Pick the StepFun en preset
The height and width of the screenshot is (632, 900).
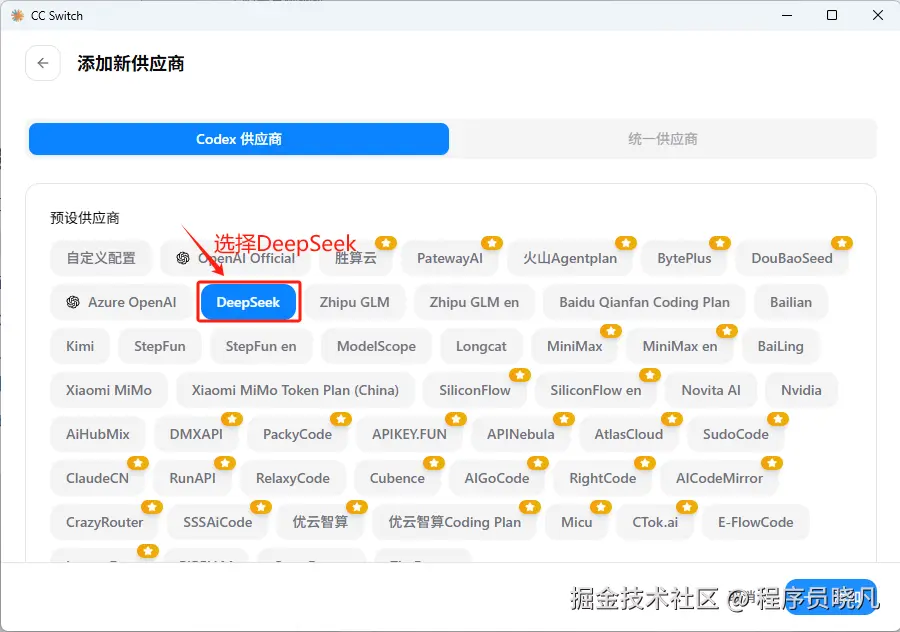261,346
